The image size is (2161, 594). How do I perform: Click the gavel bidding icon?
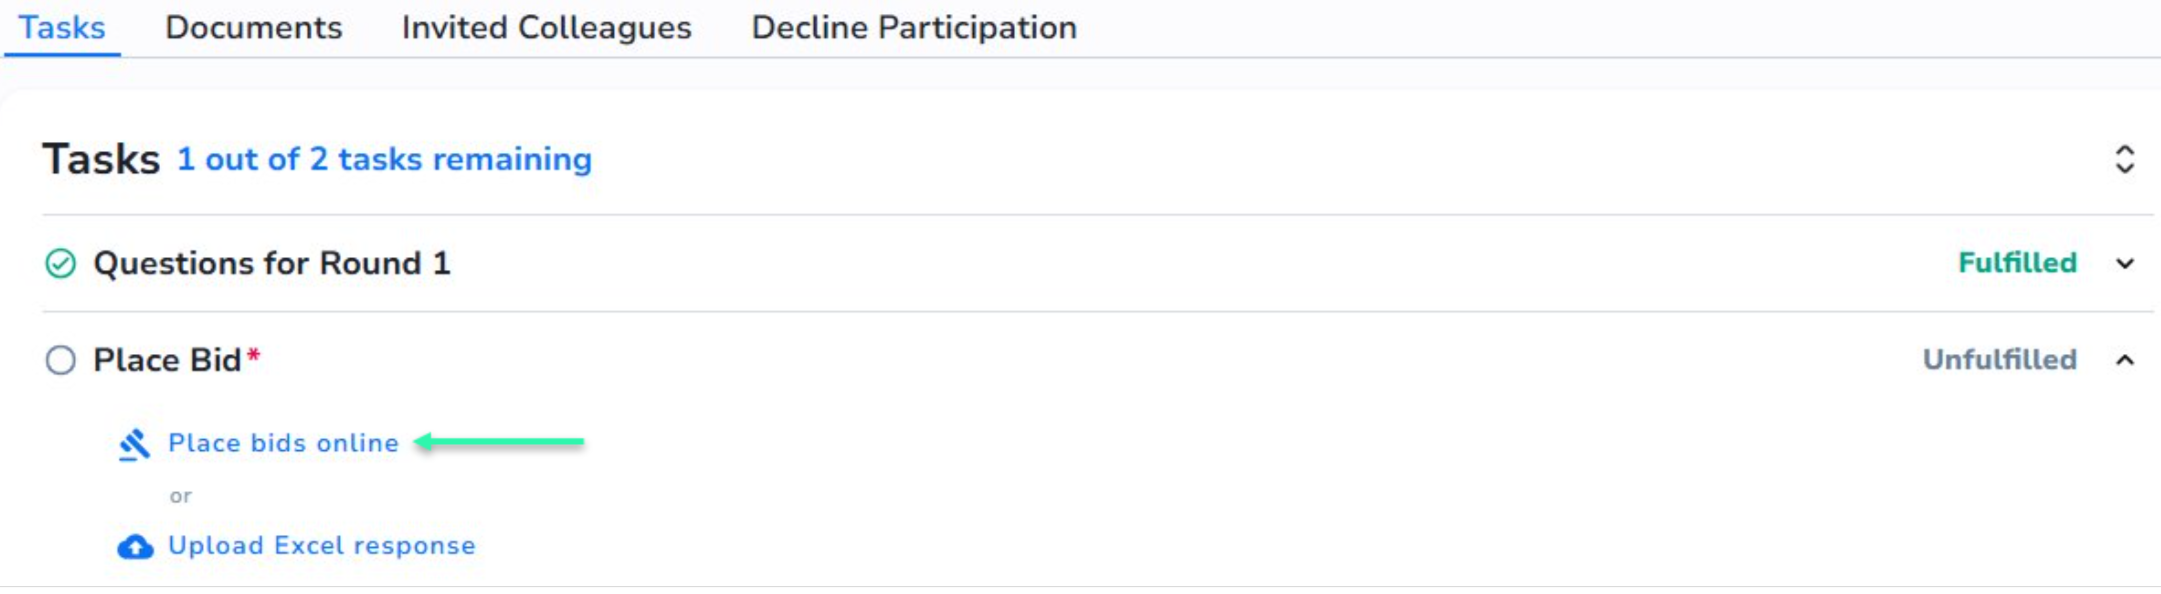(134, 444)
